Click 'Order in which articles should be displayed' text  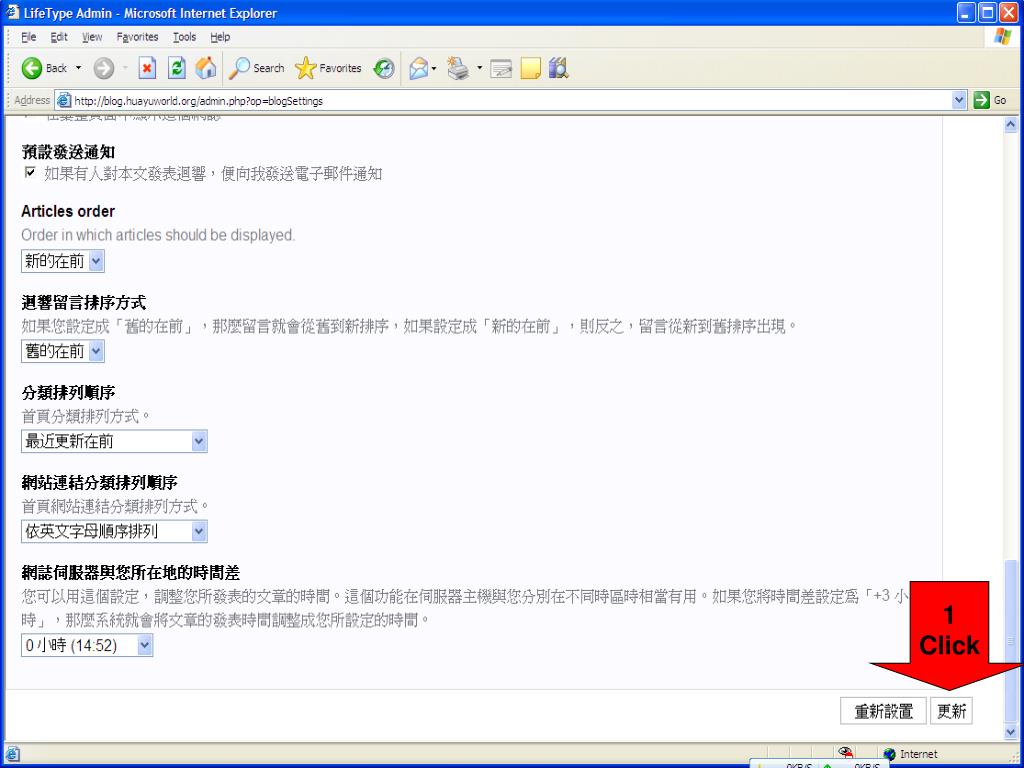158,235
